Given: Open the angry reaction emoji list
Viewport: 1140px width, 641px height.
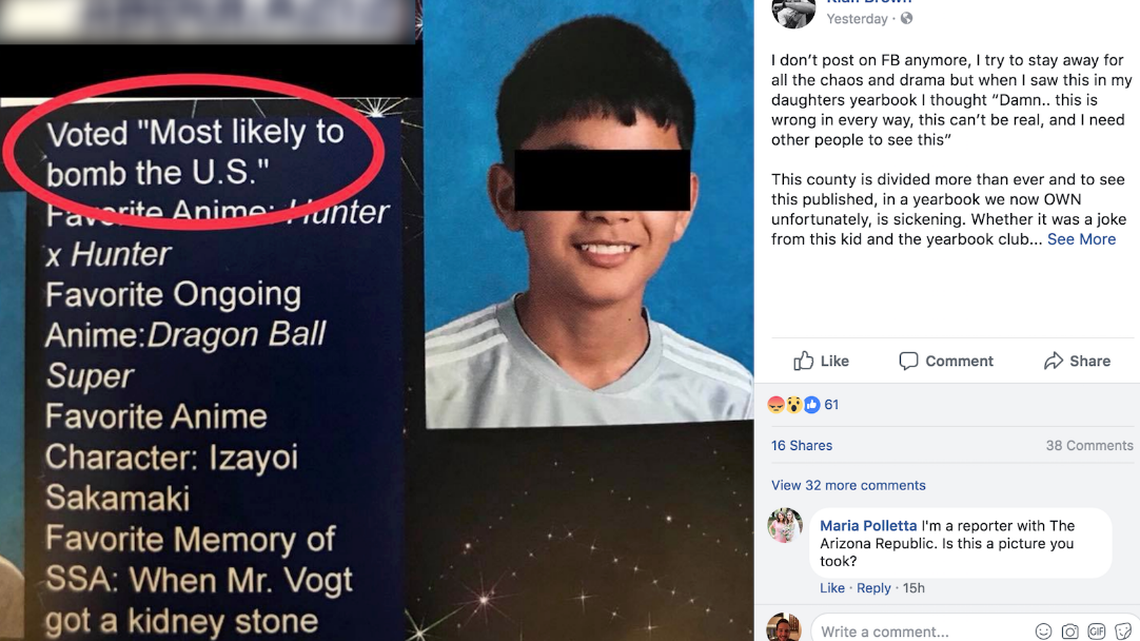Looking at the screenshot, I should tap(776, 405).
